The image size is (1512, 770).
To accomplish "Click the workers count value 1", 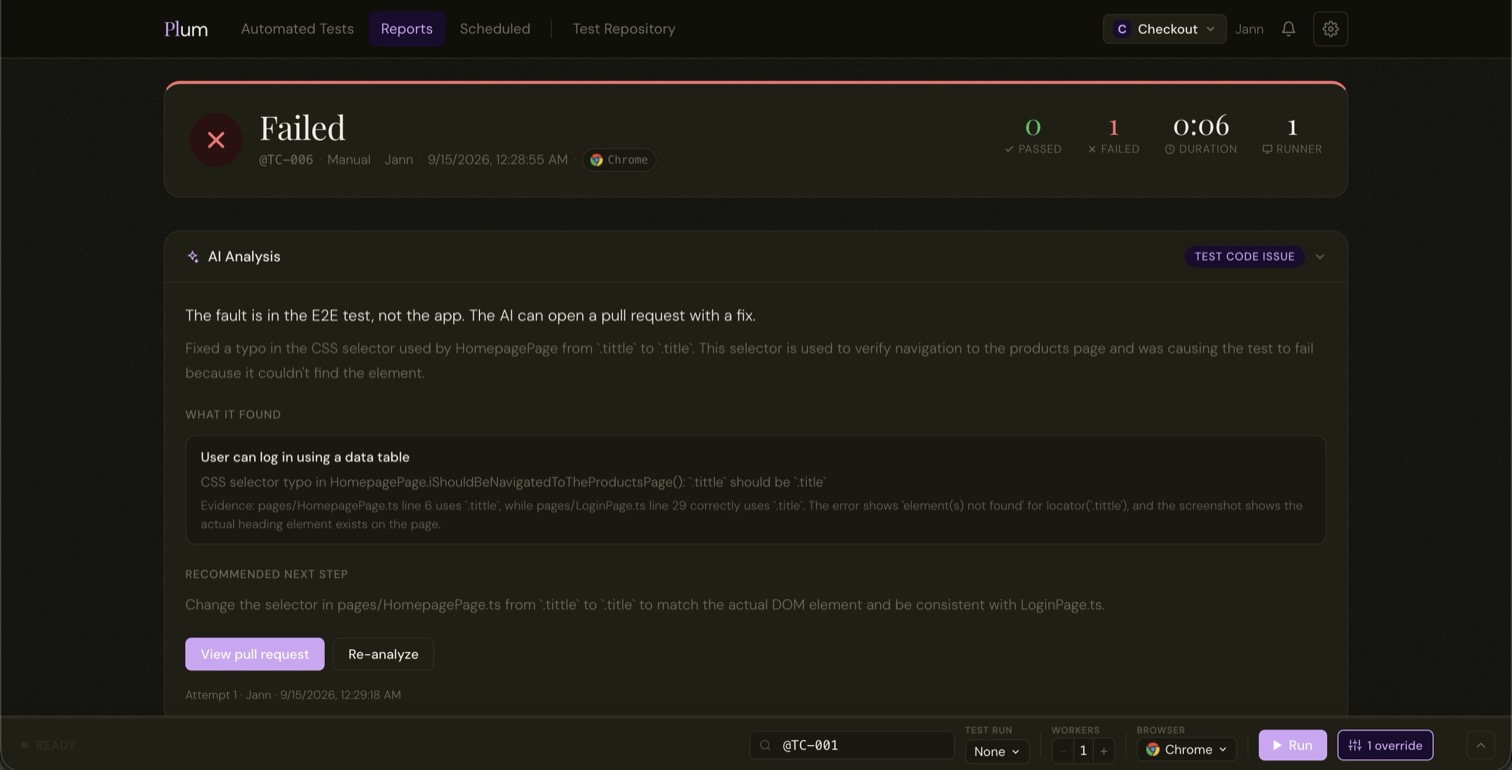I will pos(1083,750).
